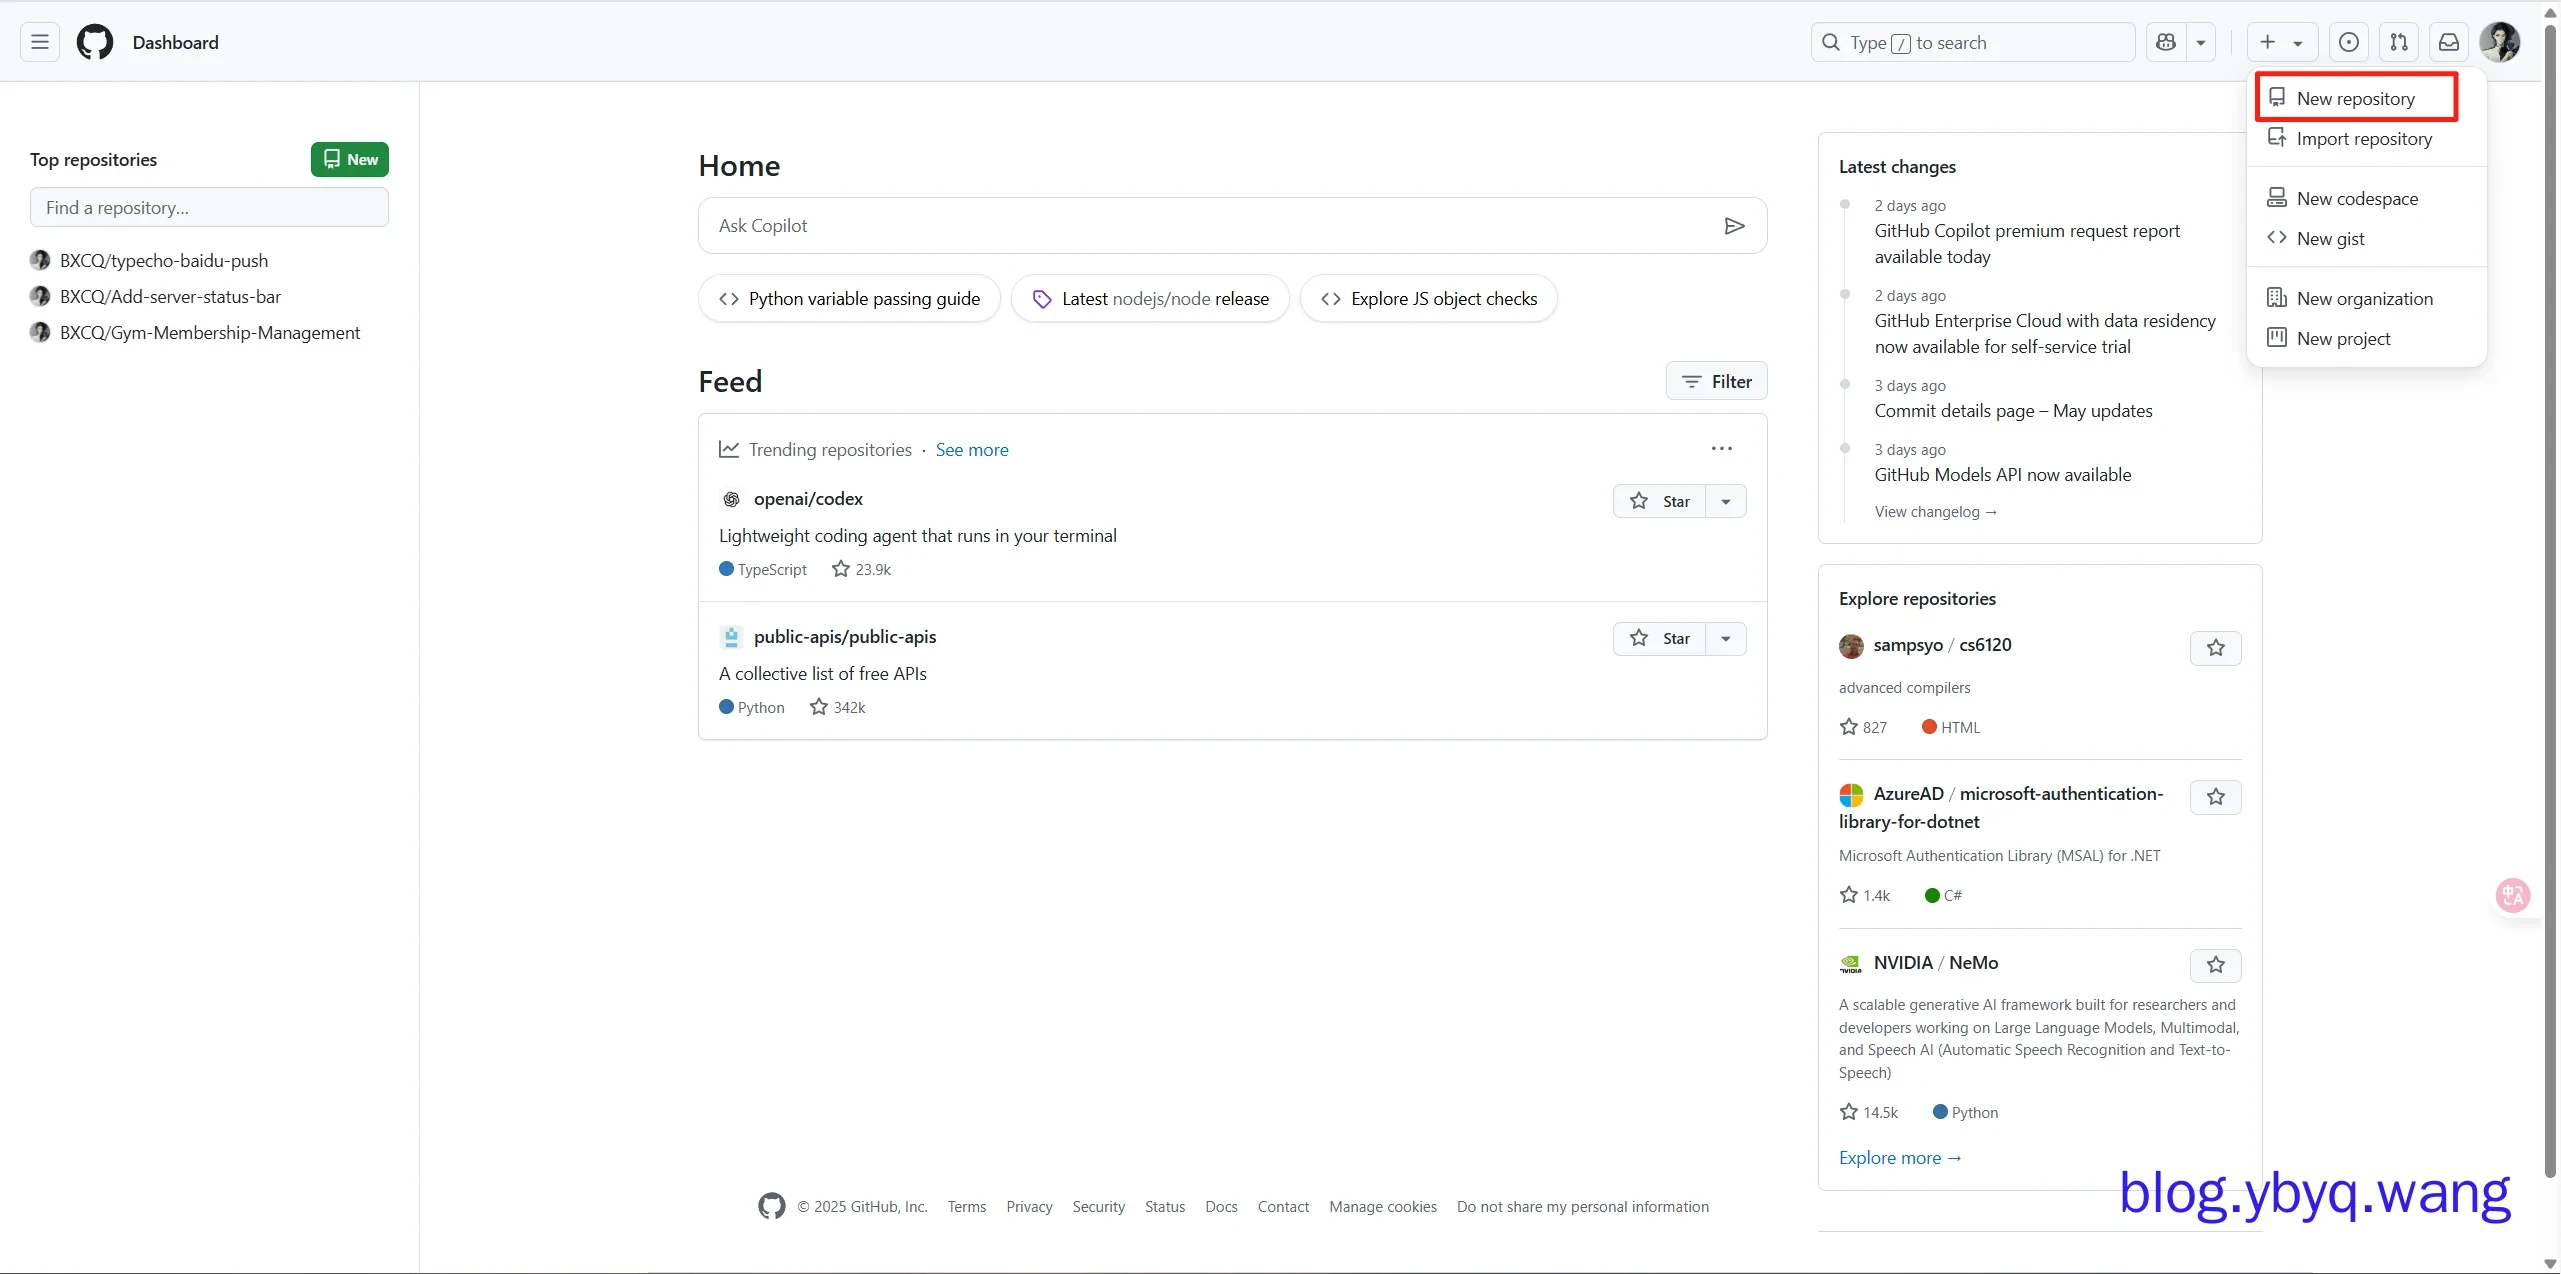Open the public-apis/public-apis repository link
Viewport: 2561px width, 1274px height.
click(845, 636)
